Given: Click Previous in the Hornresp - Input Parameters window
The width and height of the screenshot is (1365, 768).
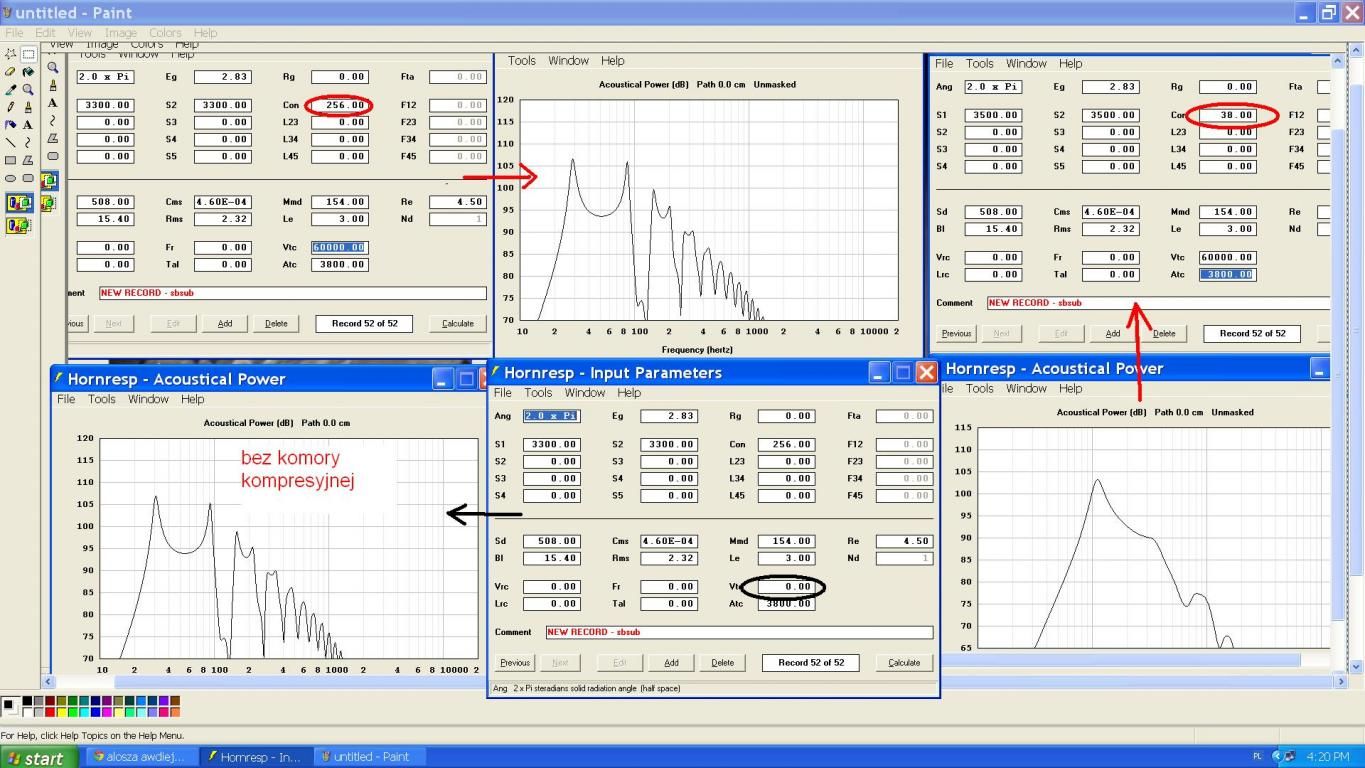Looking at the screenshot, I should (515, 662).
